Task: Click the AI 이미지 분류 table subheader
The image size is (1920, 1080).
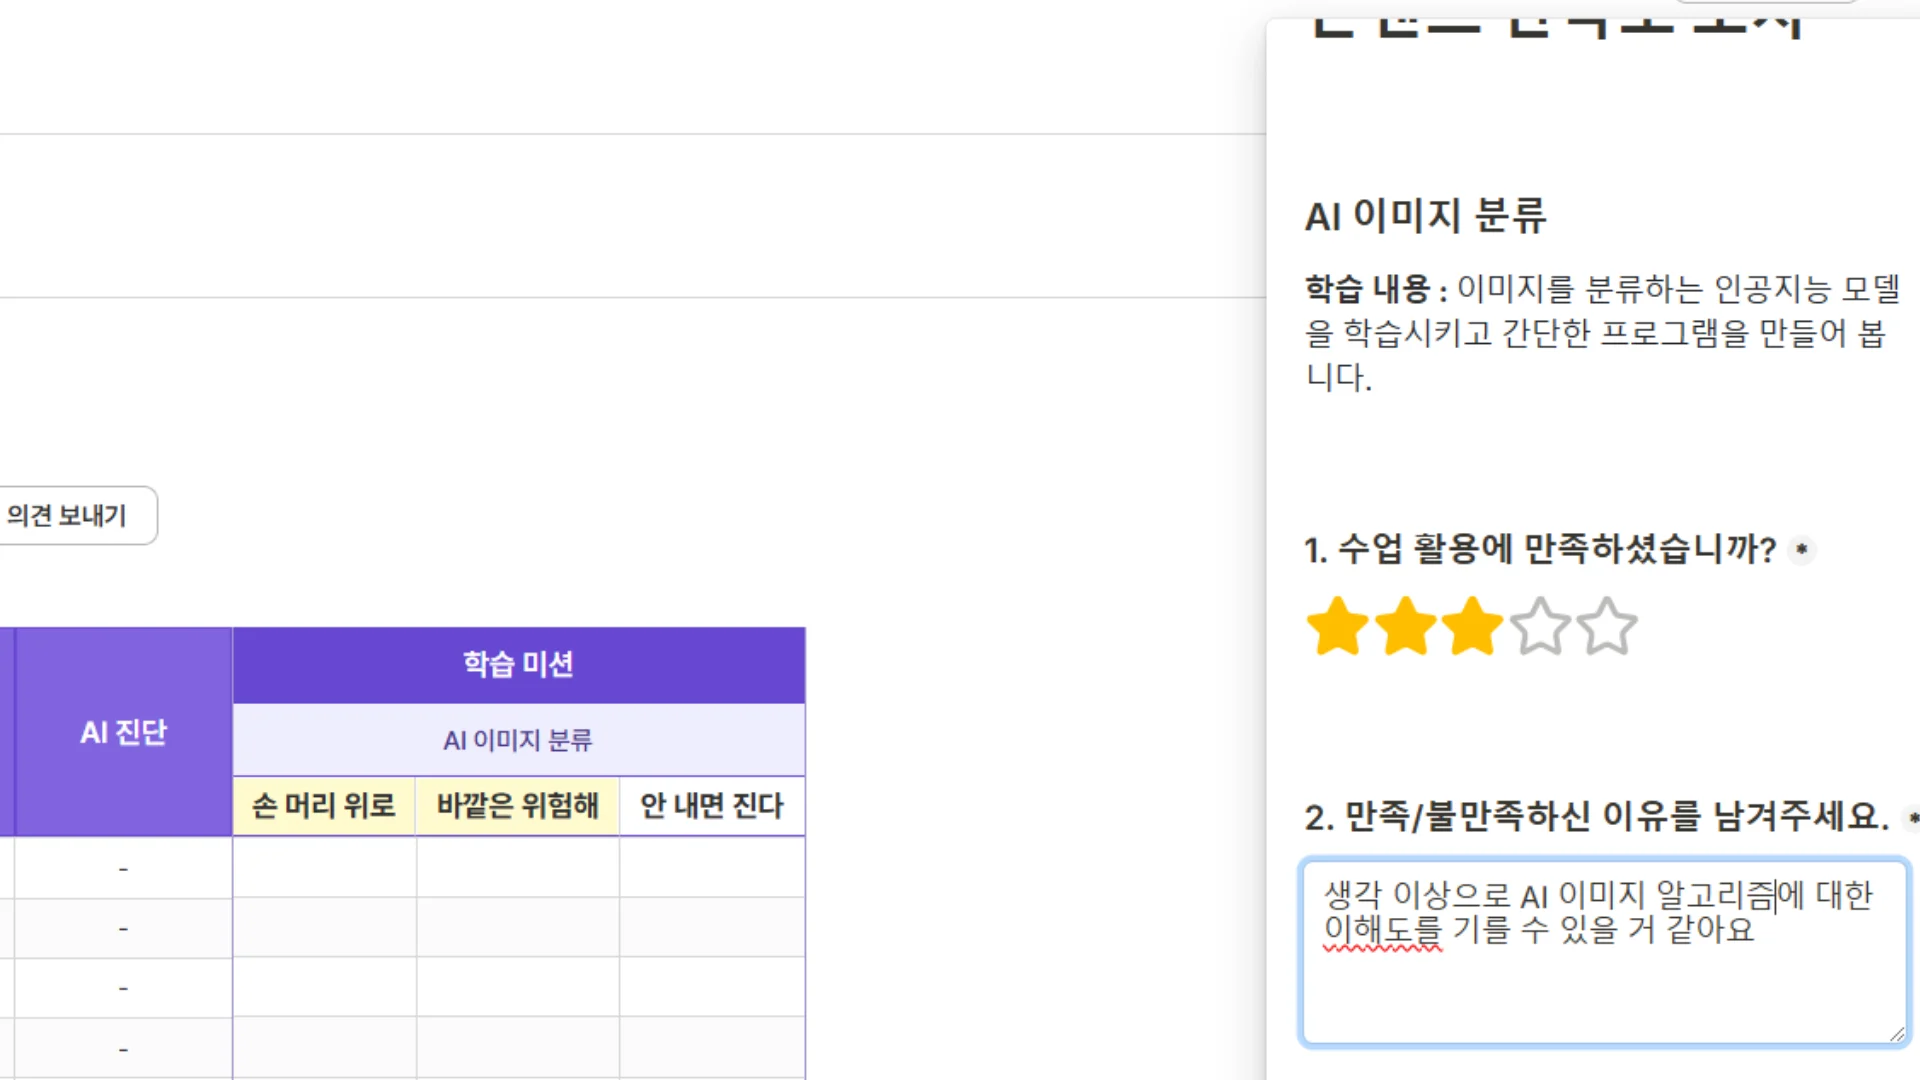Action: pyautogui.click(x=518, y=740)
